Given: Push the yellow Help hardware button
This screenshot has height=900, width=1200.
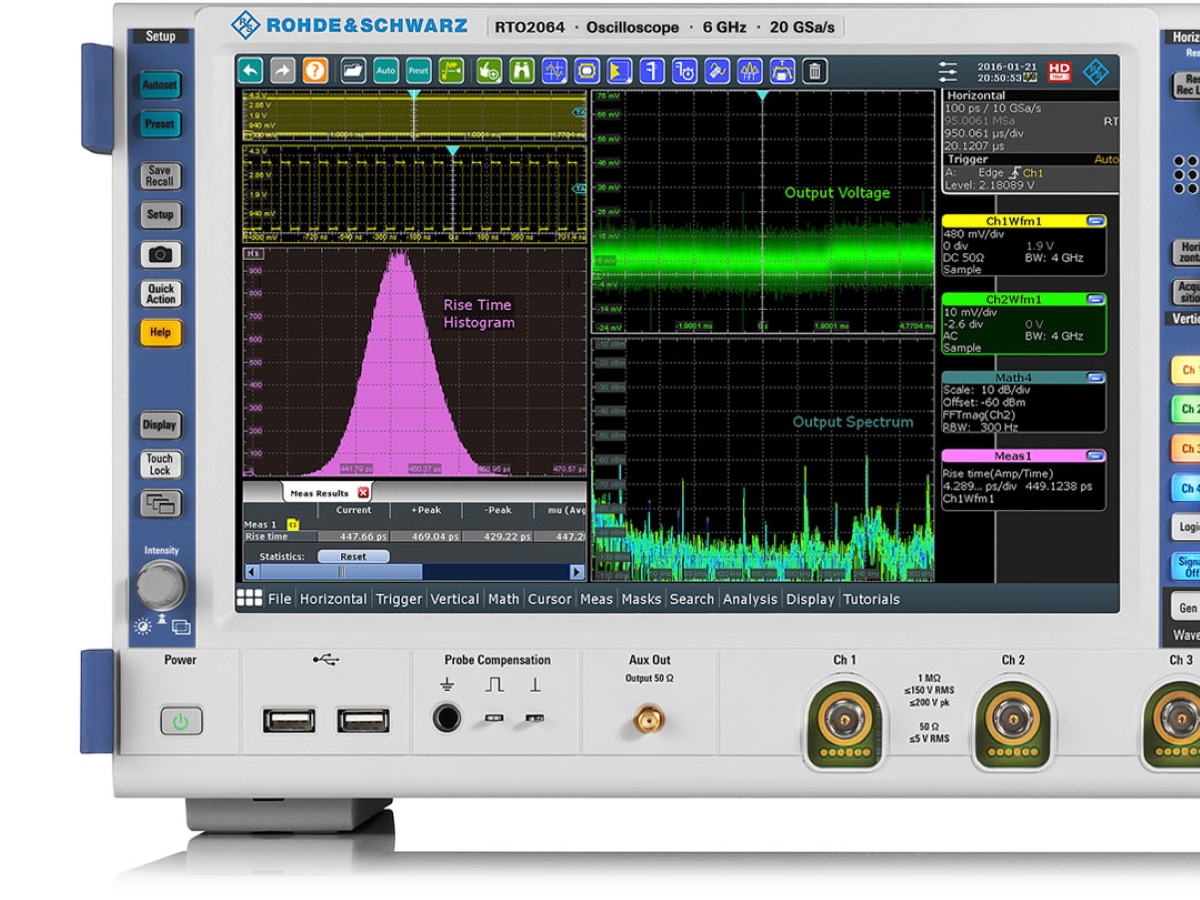Looking at the screenshot, I should [160, 333].
